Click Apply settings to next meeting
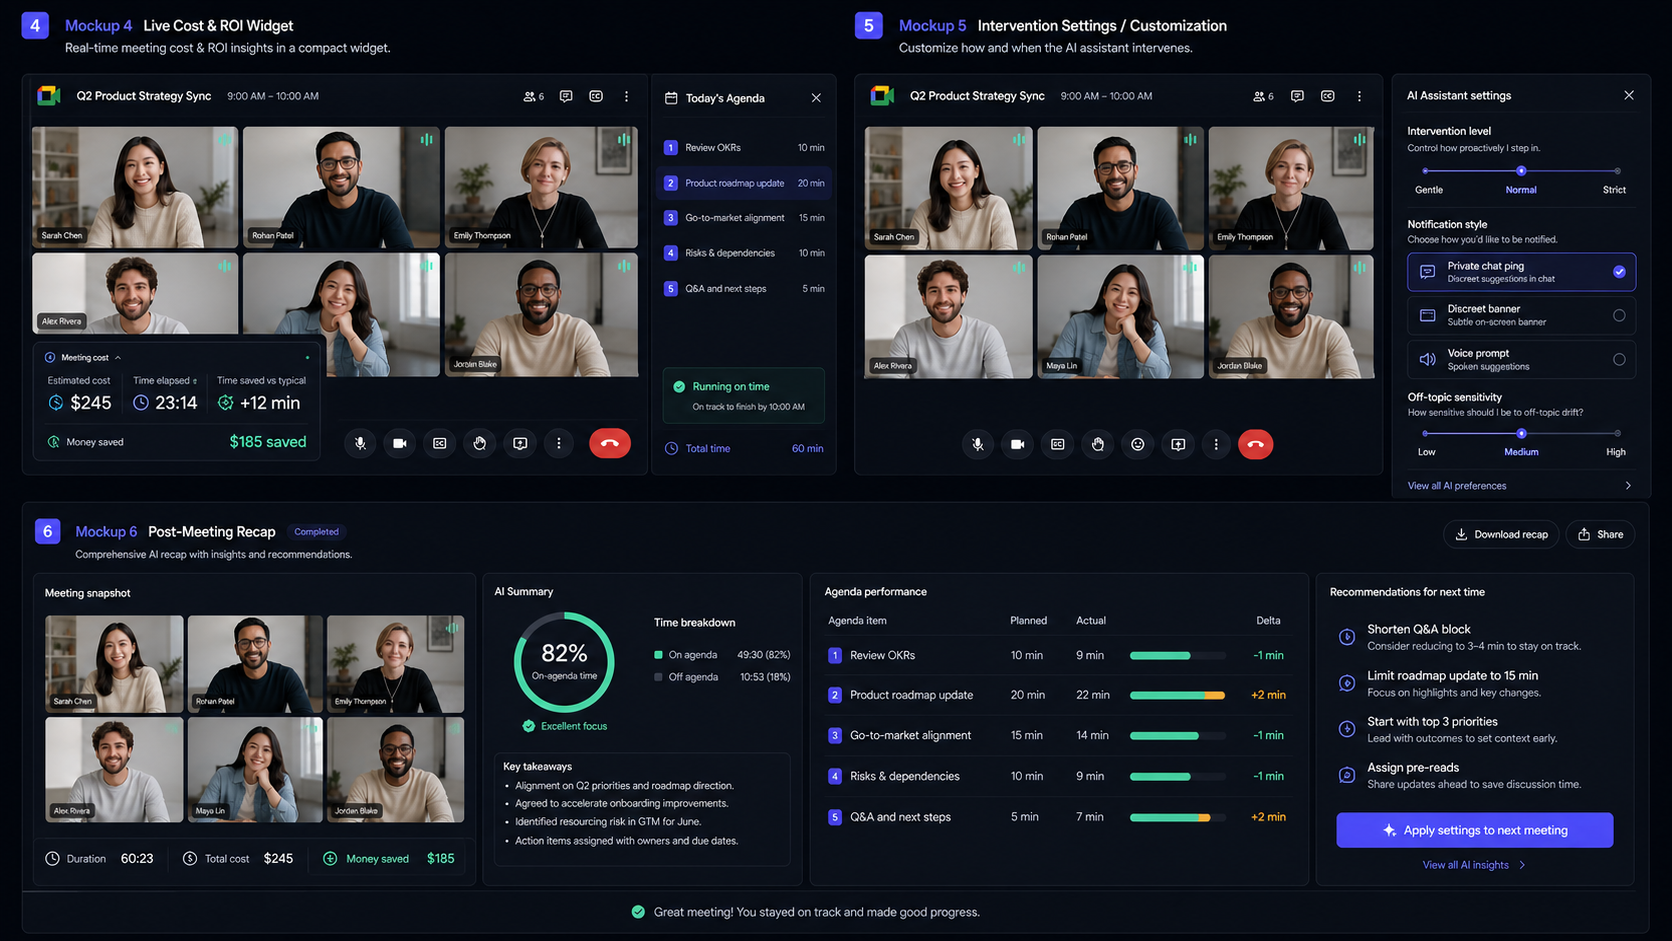The image size is (1672, 941). click(x=1474, y=830)
